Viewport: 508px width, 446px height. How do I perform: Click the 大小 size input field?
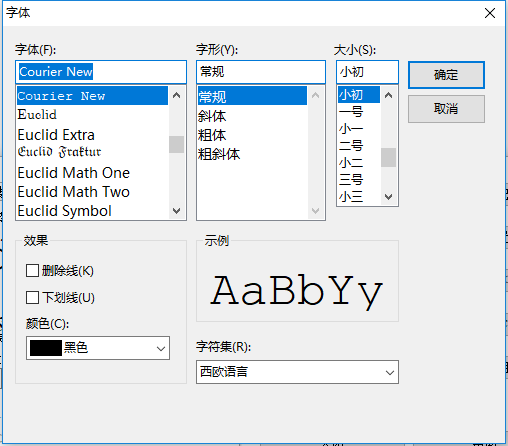367,72
